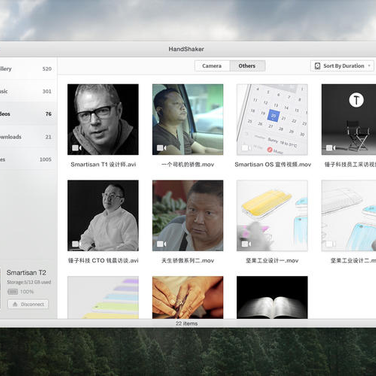Open 坚果工业设计二 video thumbnail
Screen dimensions: 376x376
(x=349, y=216)
